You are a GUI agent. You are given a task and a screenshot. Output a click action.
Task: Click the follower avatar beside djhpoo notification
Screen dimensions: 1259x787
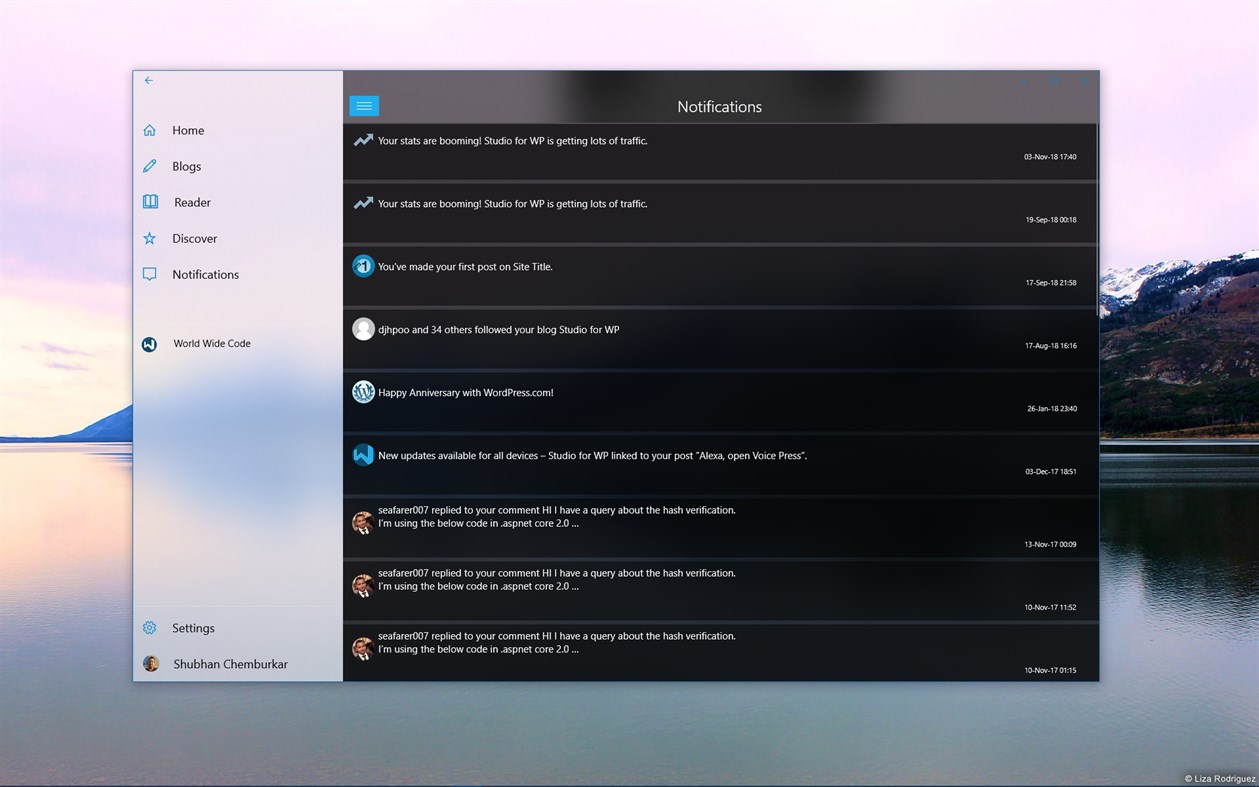[x=363, y=328]
